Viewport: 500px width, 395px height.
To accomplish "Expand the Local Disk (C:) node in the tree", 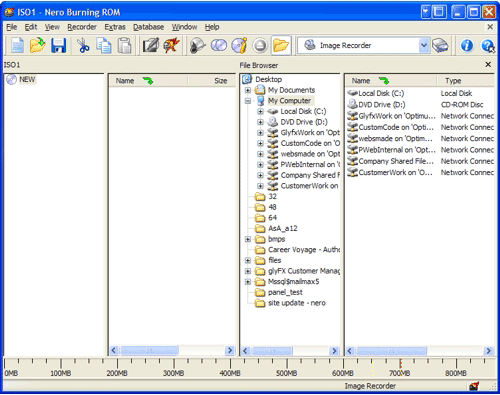I will coord(260,111).
